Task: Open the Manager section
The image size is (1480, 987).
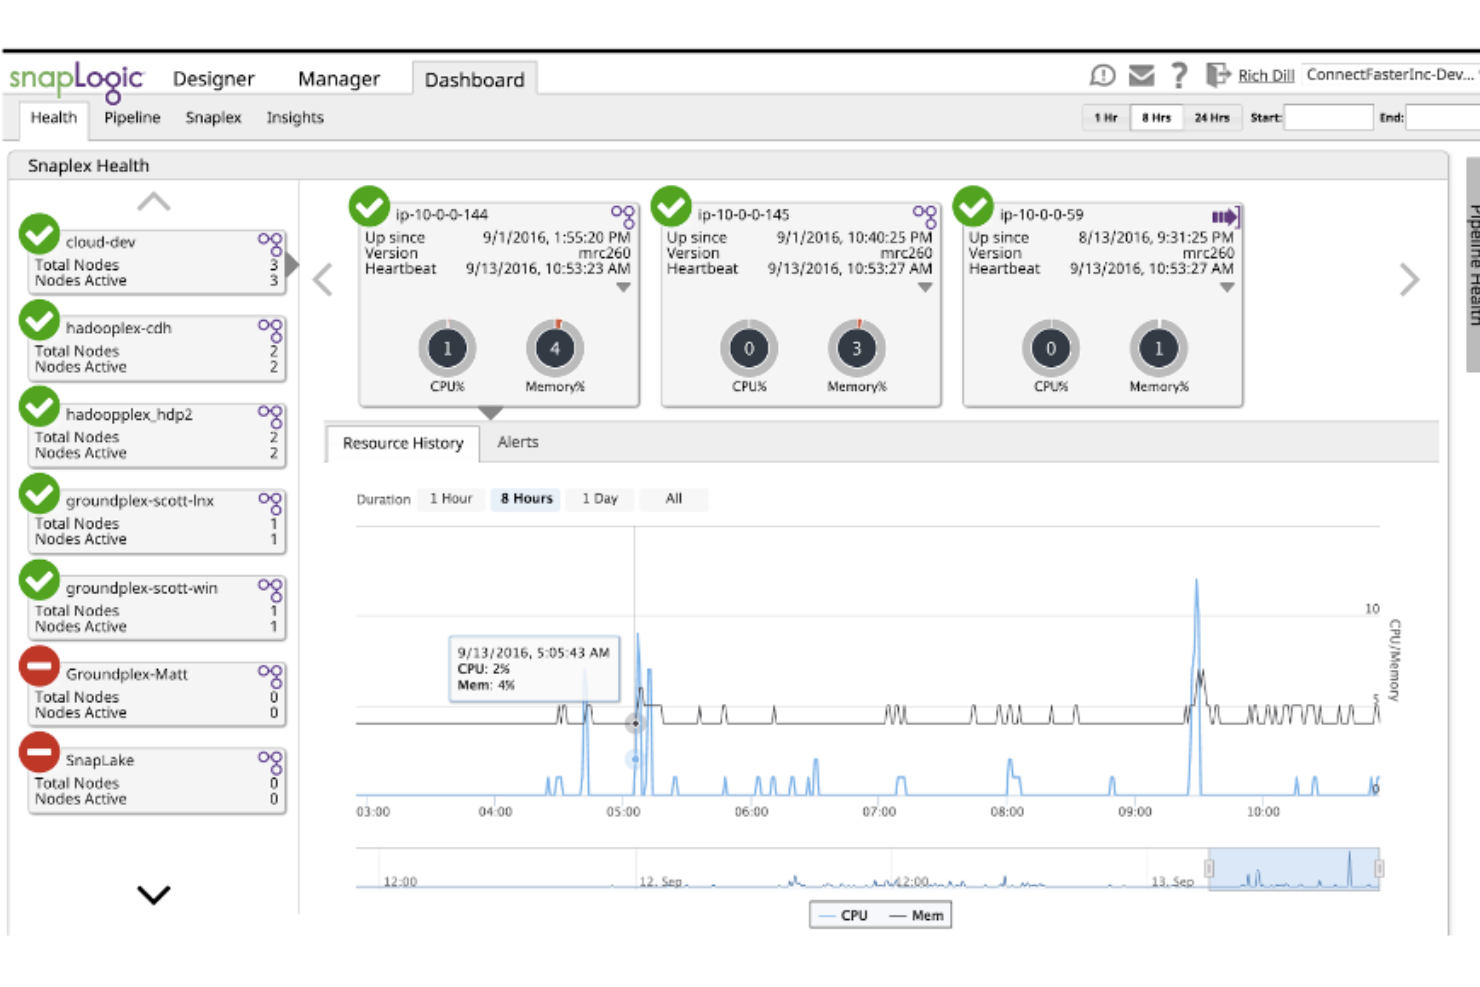Action: click(x=338, y=78)
